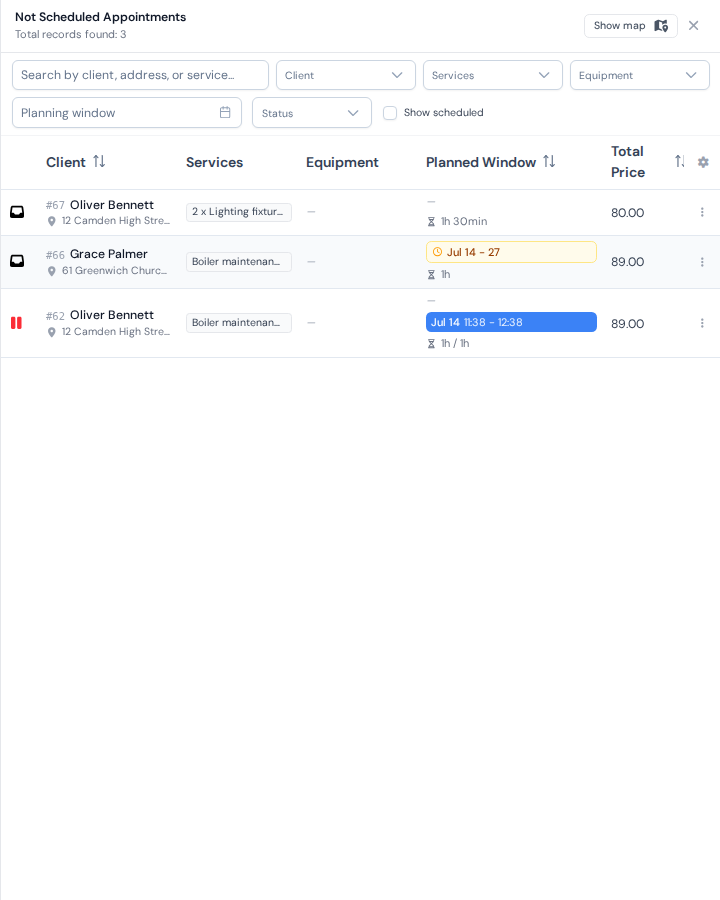Select the blue Jul 14 11:38 - 12:38 badge
Screen dimensions: 720x900
coord(511,322)
